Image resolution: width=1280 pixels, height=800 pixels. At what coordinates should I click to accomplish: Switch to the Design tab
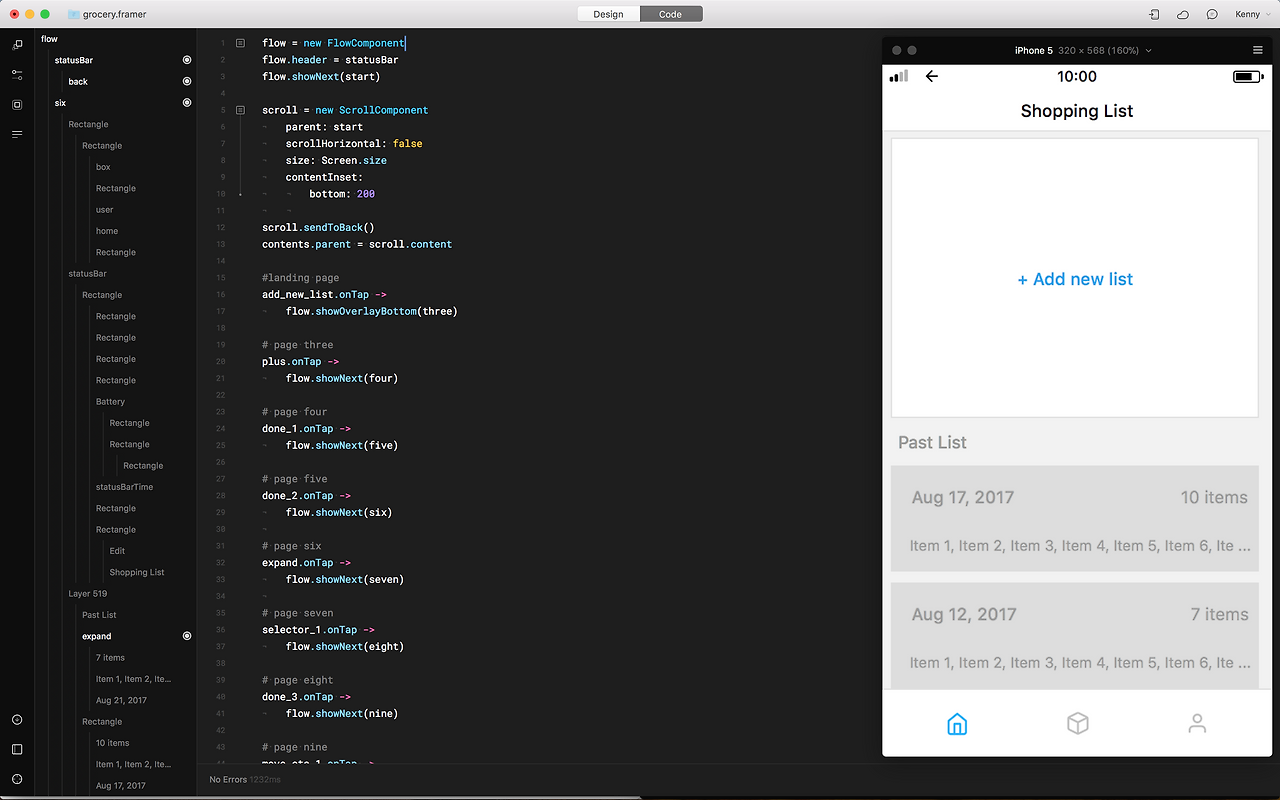click(608, 14)
